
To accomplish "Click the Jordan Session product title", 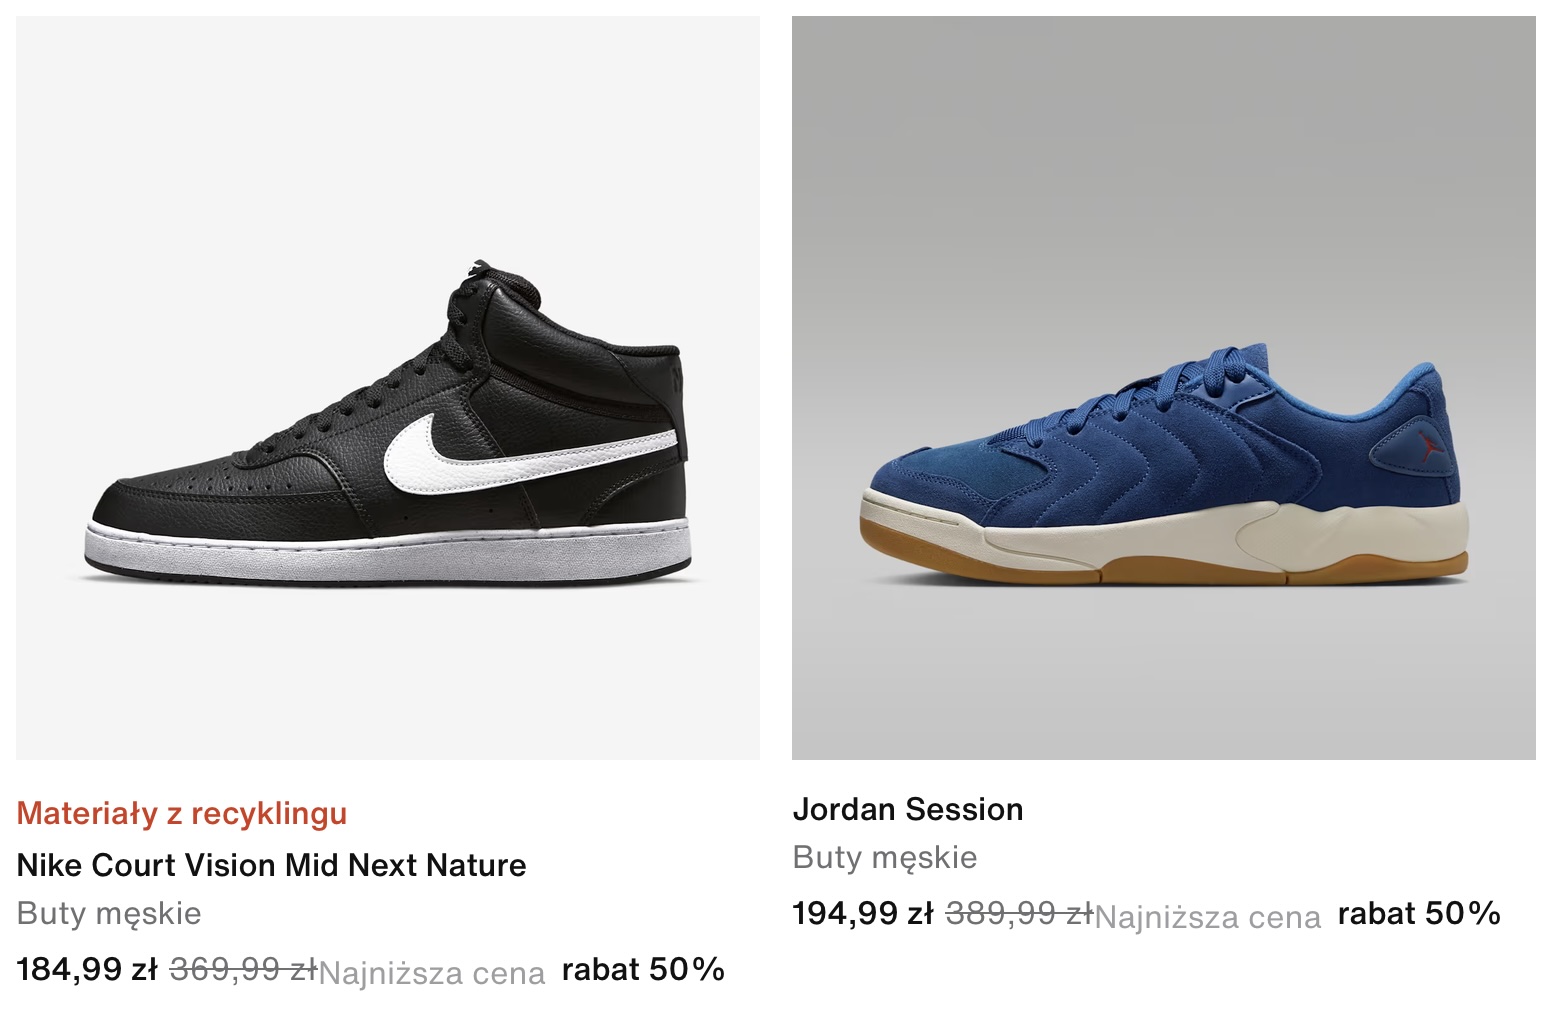I will click(x=908, y=809).
